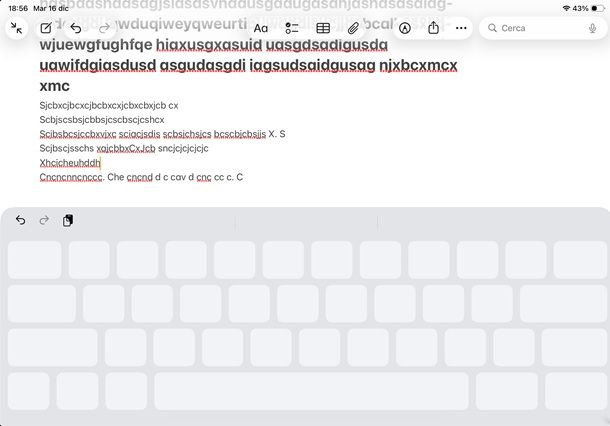Tap heading word 'uawifdgiasdusd'
The width and height of the screenshot is (610, 426).
[x=98, y=65]
